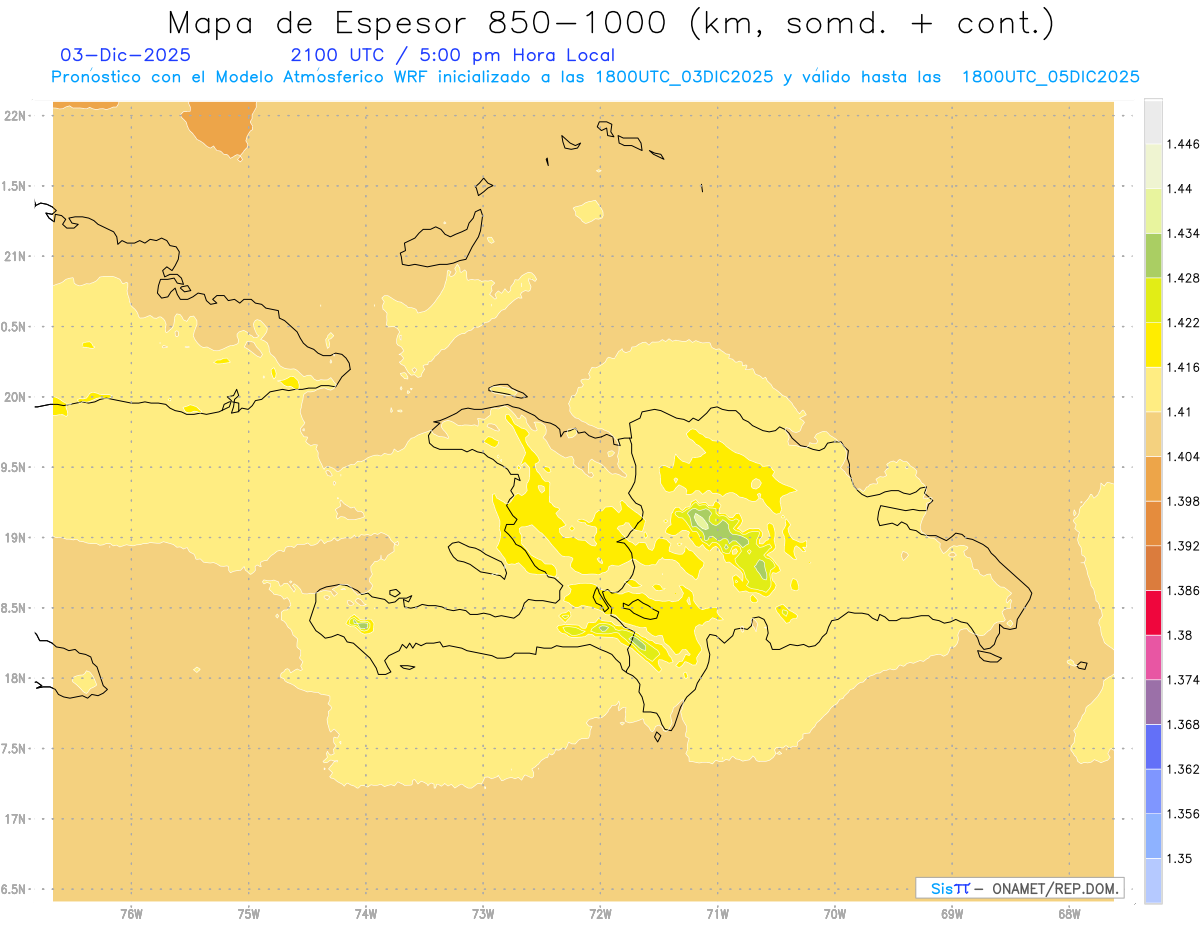Click the bright yellow 1.416 legend swatch
Viewport: 1200px width, 927px height.
coord(1153,344)
